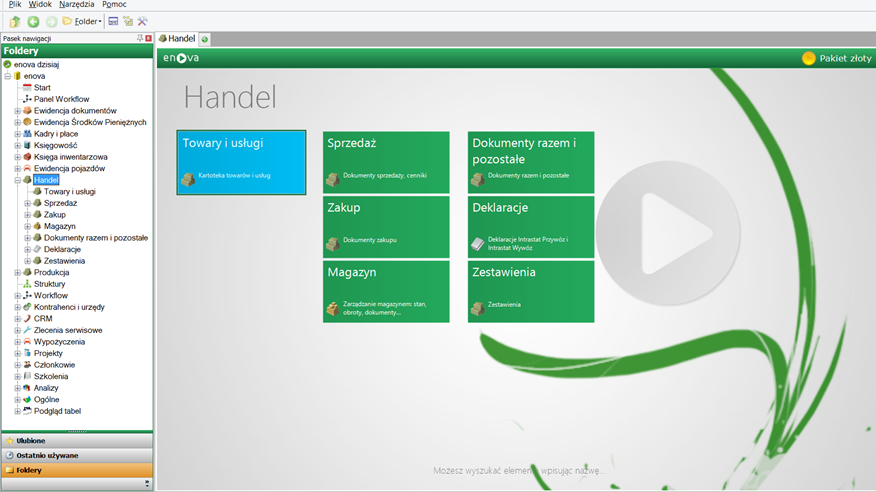Go back with the green back arrow
The image size is (876, 492).
click(34, 21)
